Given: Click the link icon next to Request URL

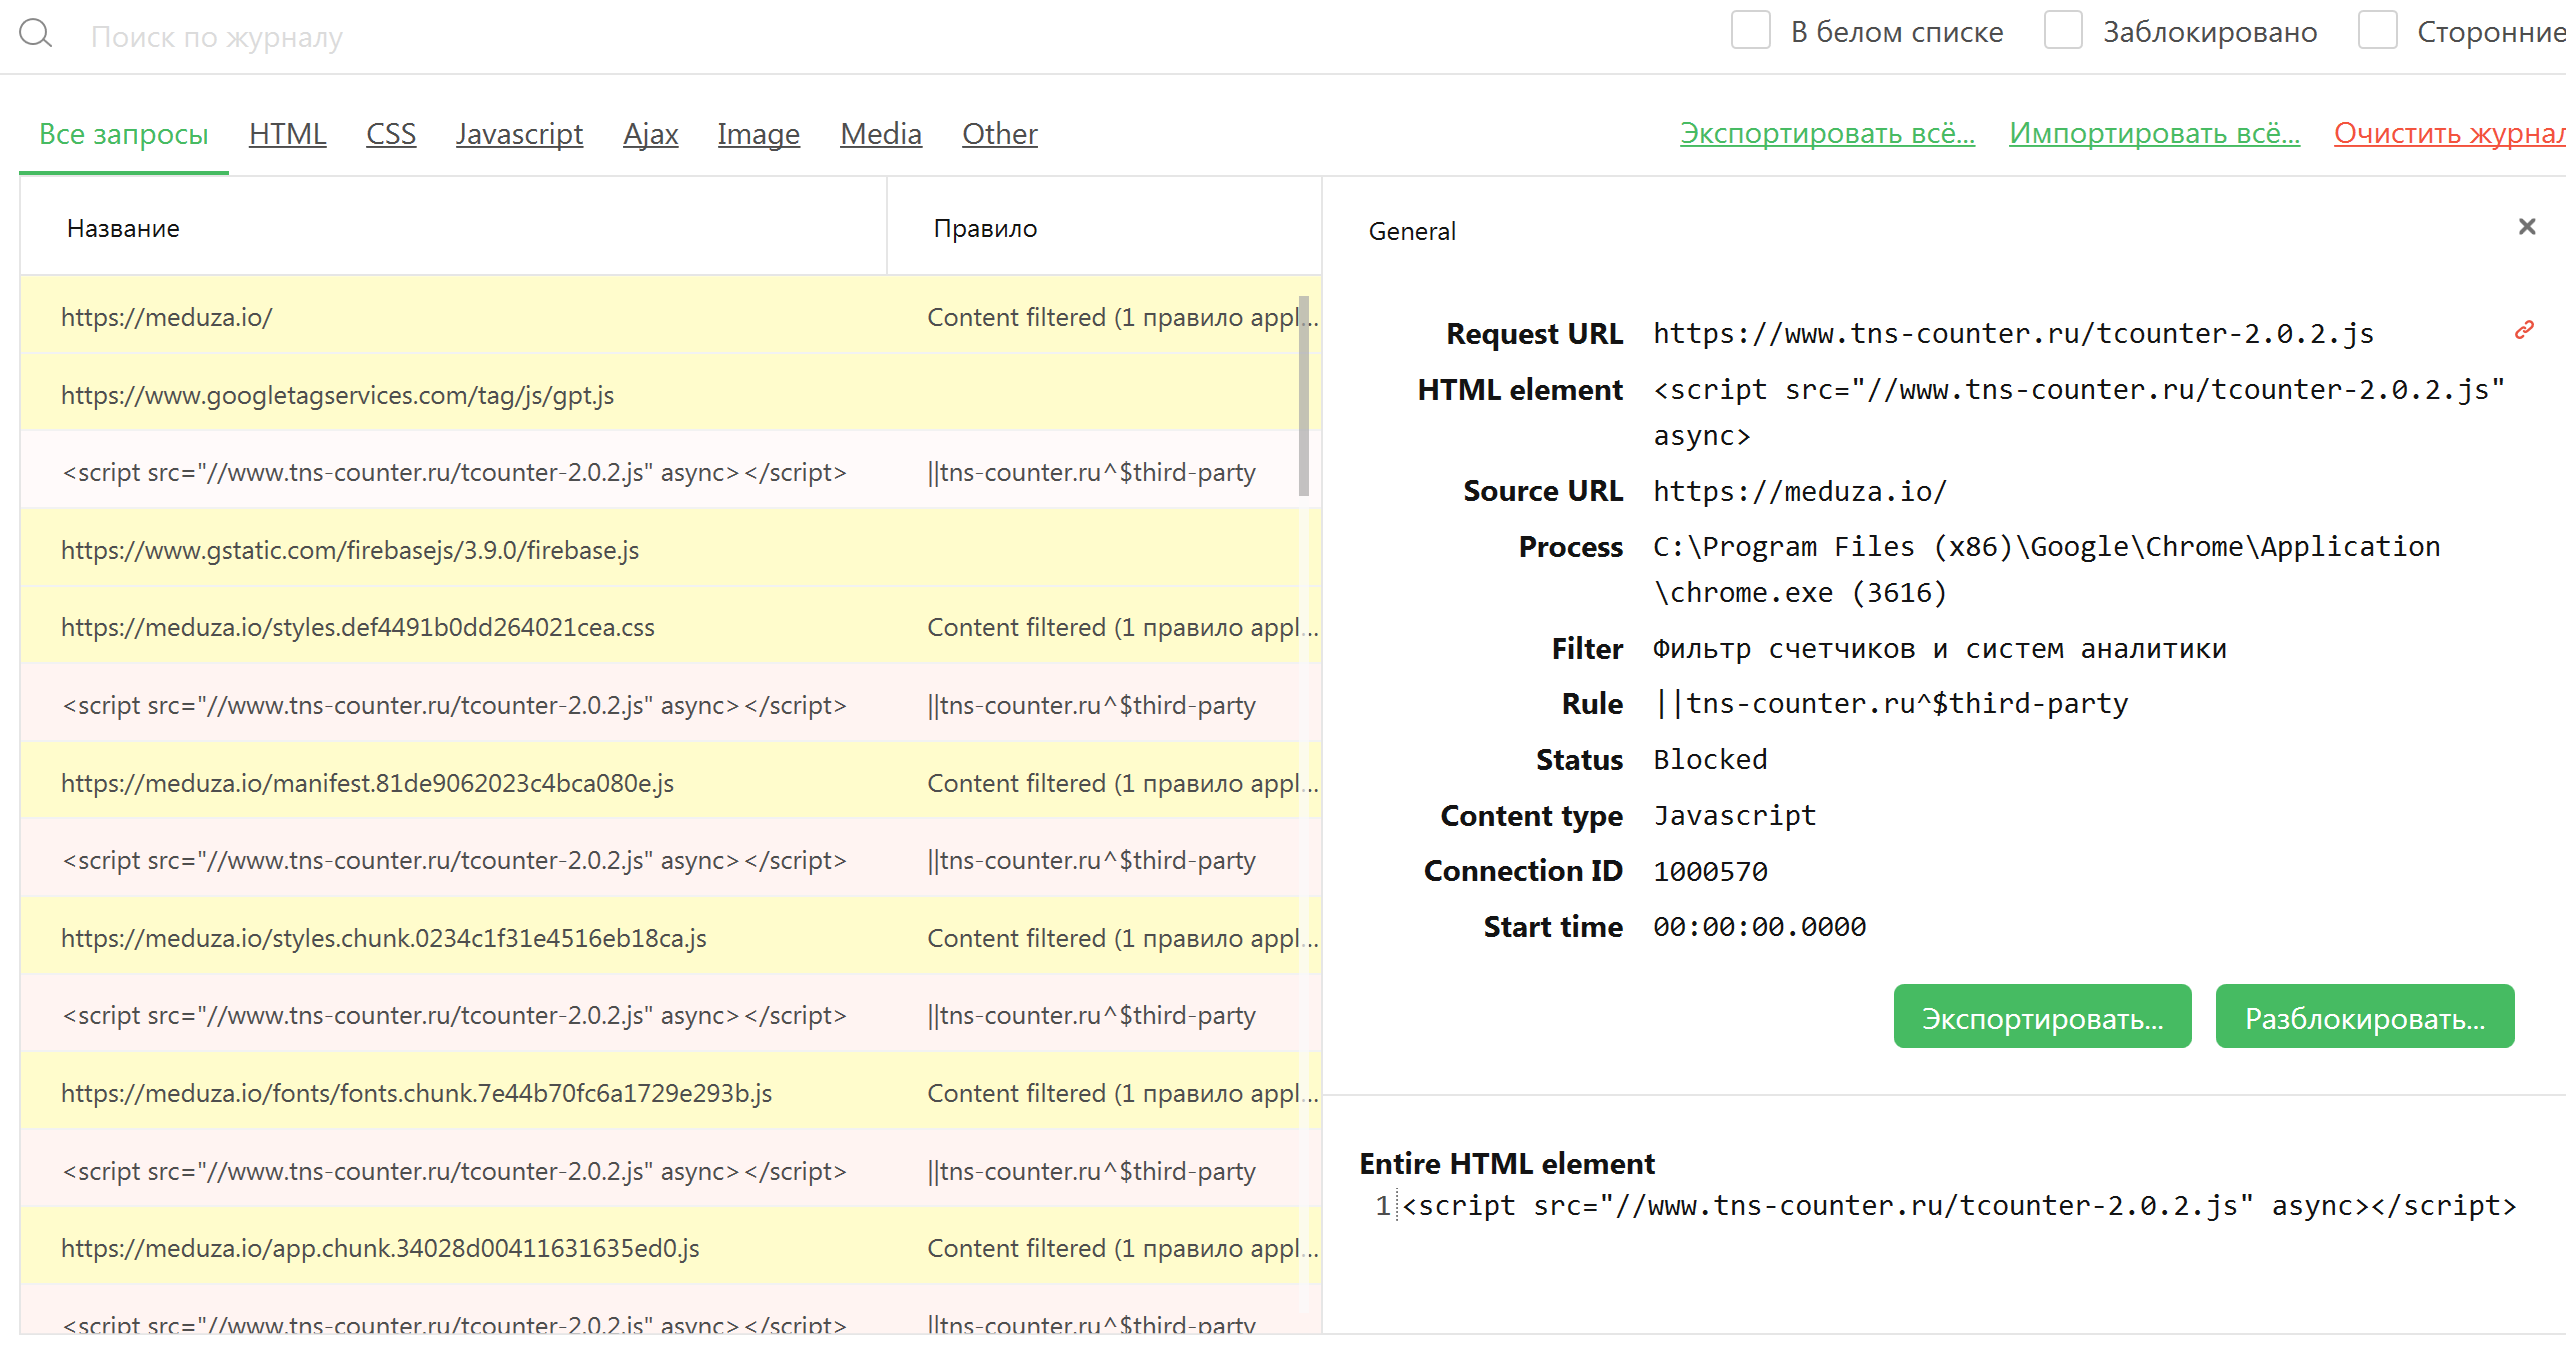Looking at the screenshot, I should (2525, 330).
